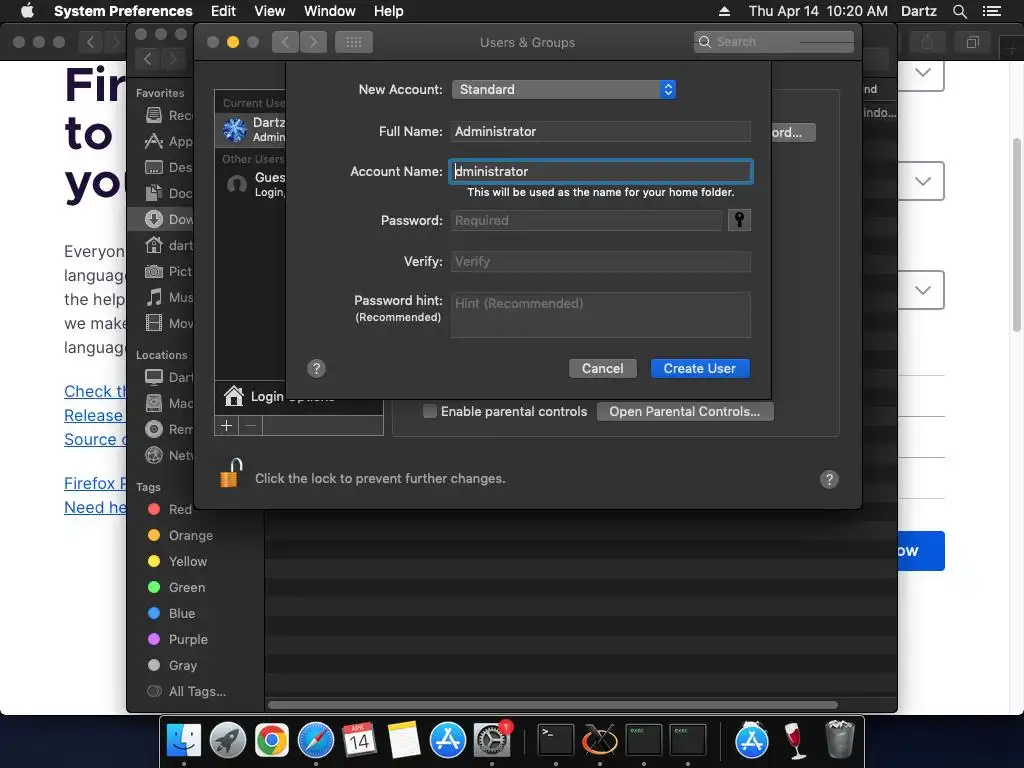Open Spotlight search in the menu bar
The width and height of the screenshot is (1024, 768).
pyautogui.click(x=959, y=11)
